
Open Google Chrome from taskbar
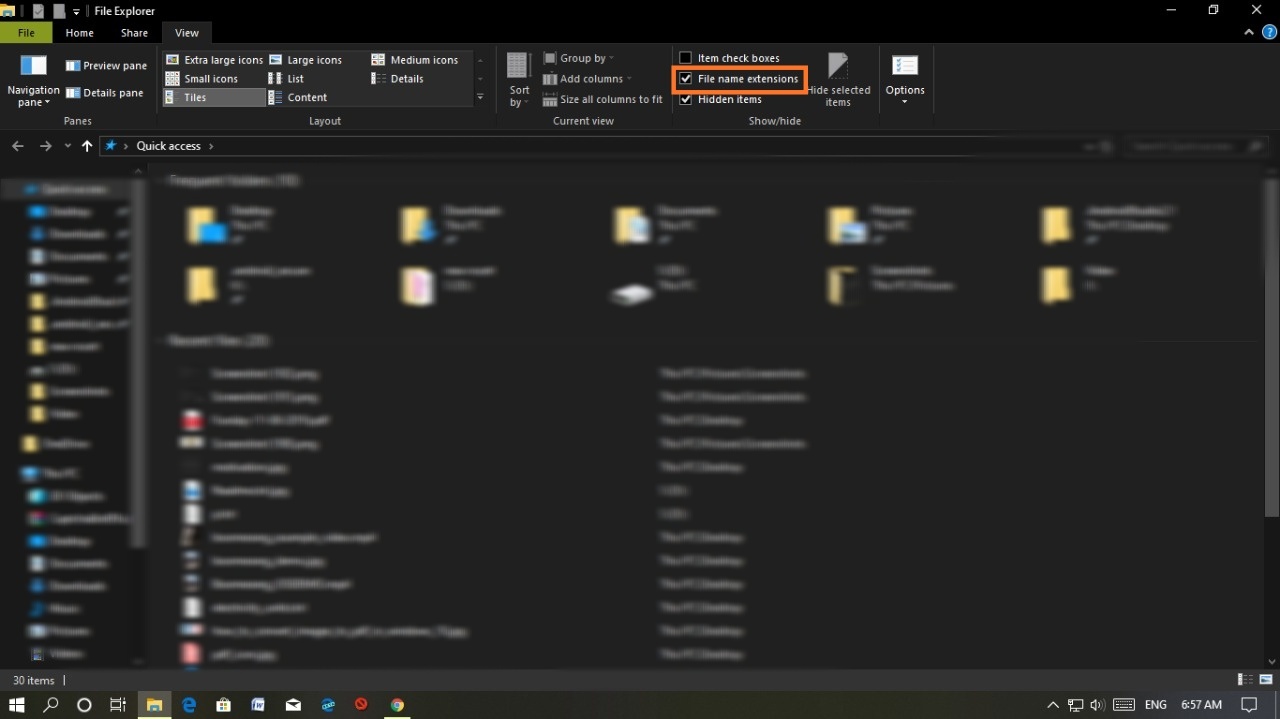click(x=397, y=704)
